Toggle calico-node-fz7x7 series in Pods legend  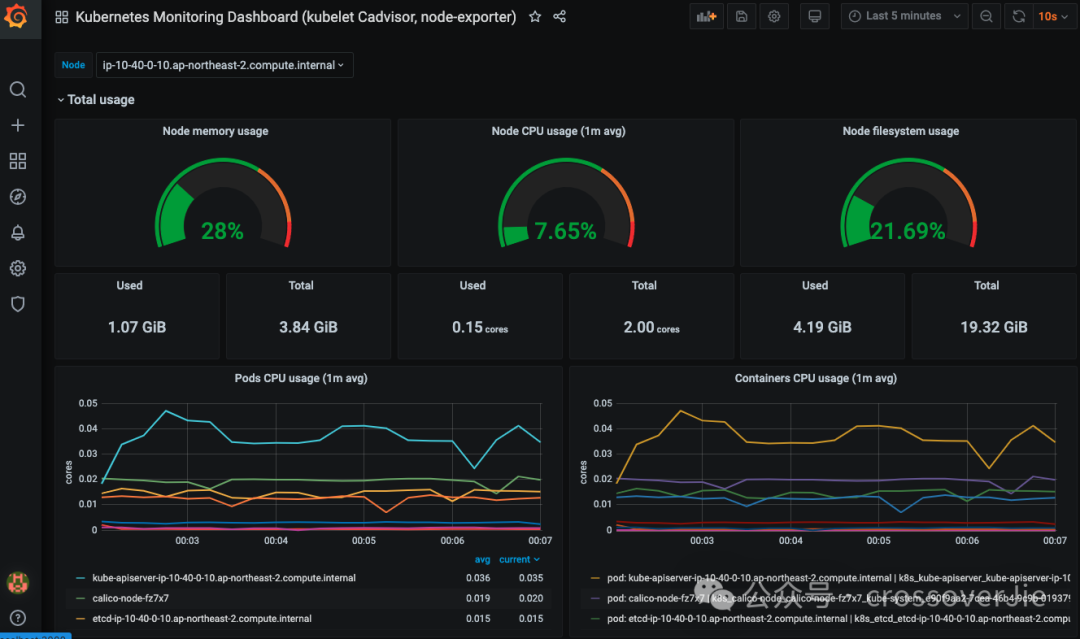130,598
